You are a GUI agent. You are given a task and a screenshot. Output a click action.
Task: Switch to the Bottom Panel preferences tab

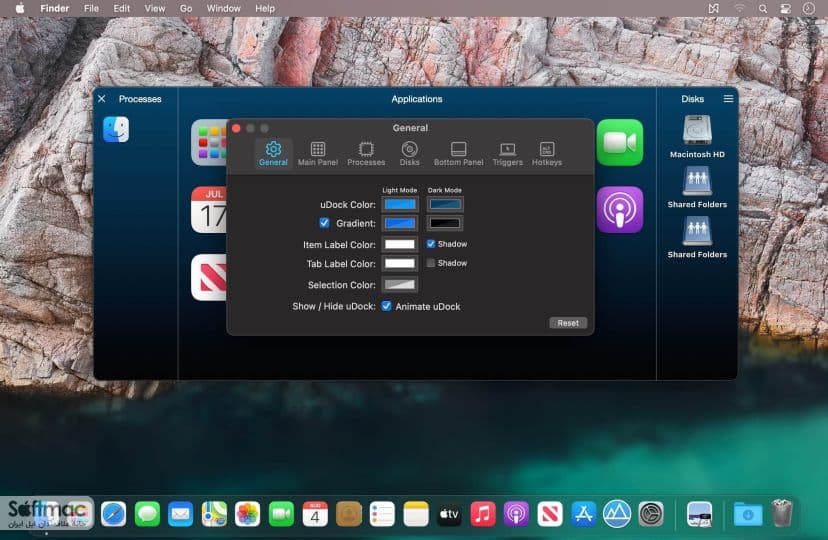point(458,154)
